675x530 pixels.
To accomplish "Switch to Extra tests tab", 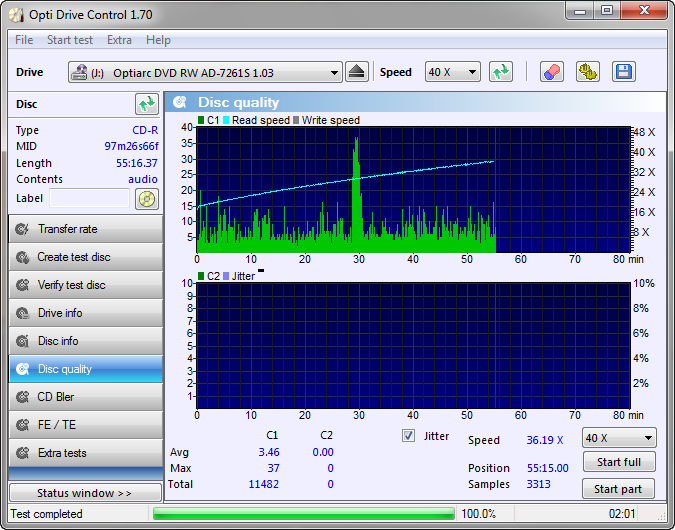I will tap(86, 453).
